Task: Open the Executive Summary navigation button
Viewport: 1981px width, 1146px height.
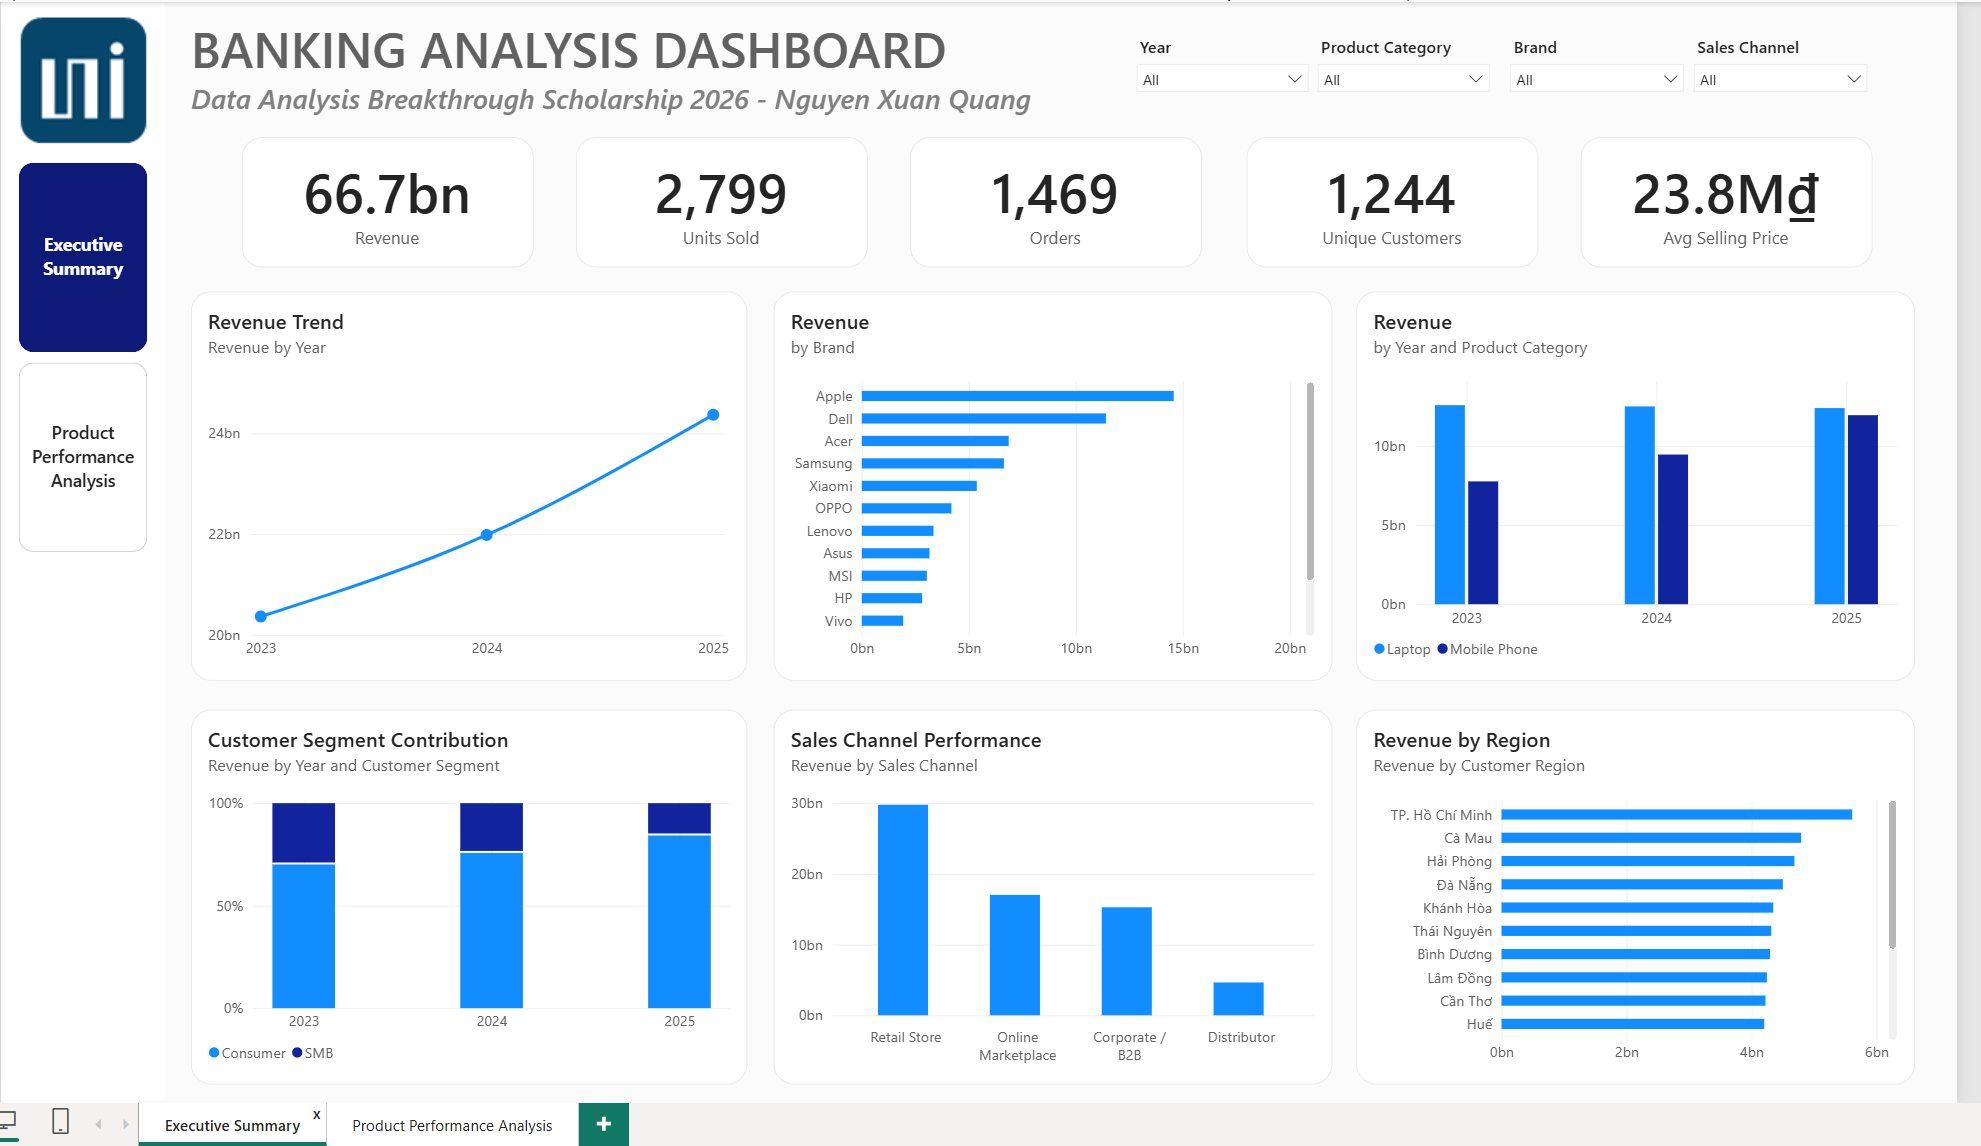Action: [x=83, y=257]
